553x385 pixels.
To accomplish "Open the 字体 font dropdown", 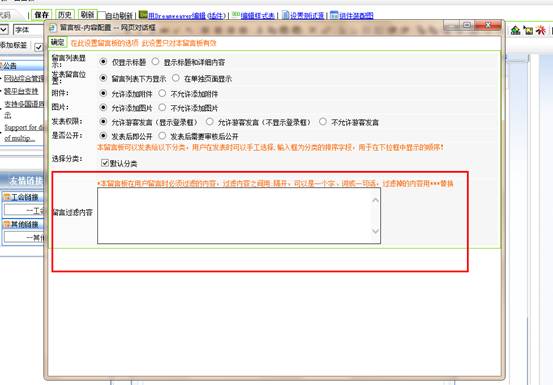I will point(28,30).
